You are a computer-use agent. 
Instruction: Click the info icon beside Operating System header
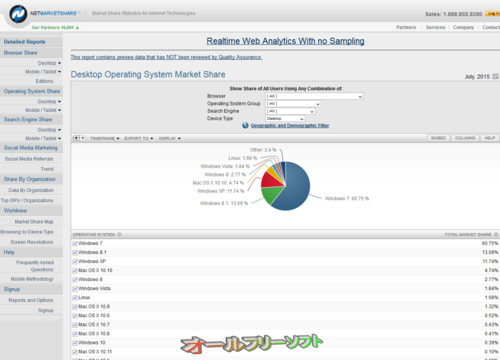tap(119, 234)
